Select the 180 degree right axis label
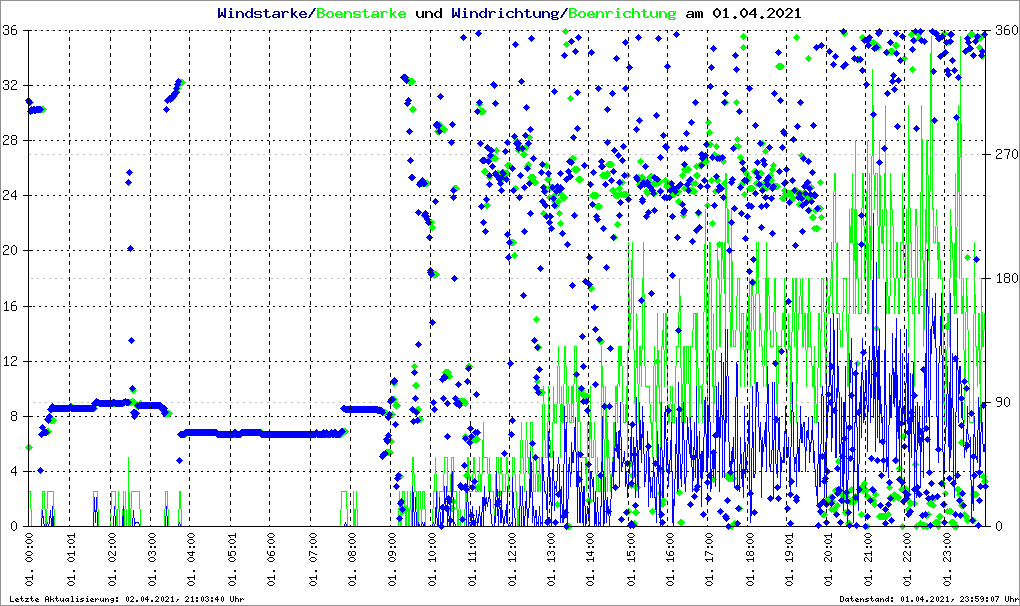 [x=1002, y=279]
